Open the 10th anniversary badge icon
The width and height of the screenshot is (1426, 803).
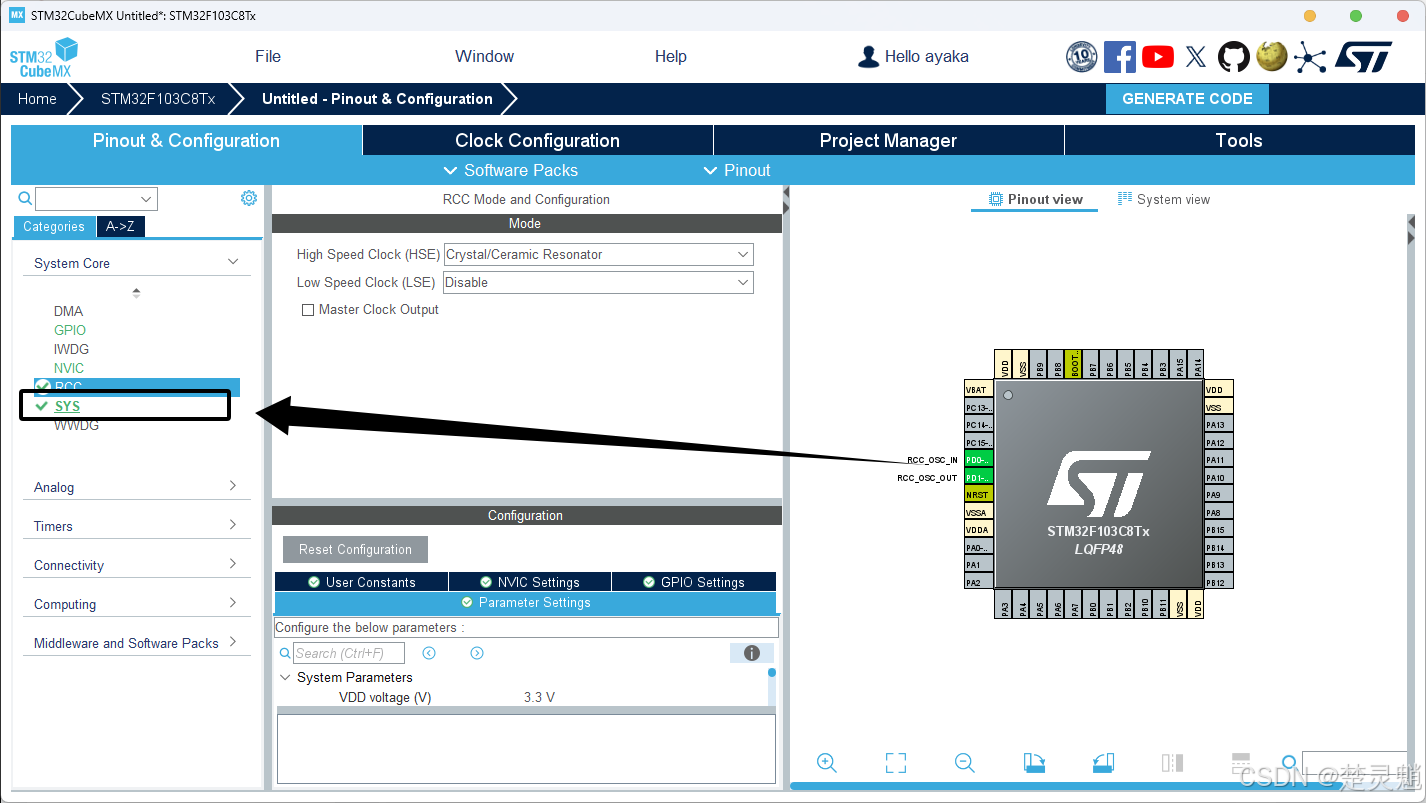click(1082, 57)
